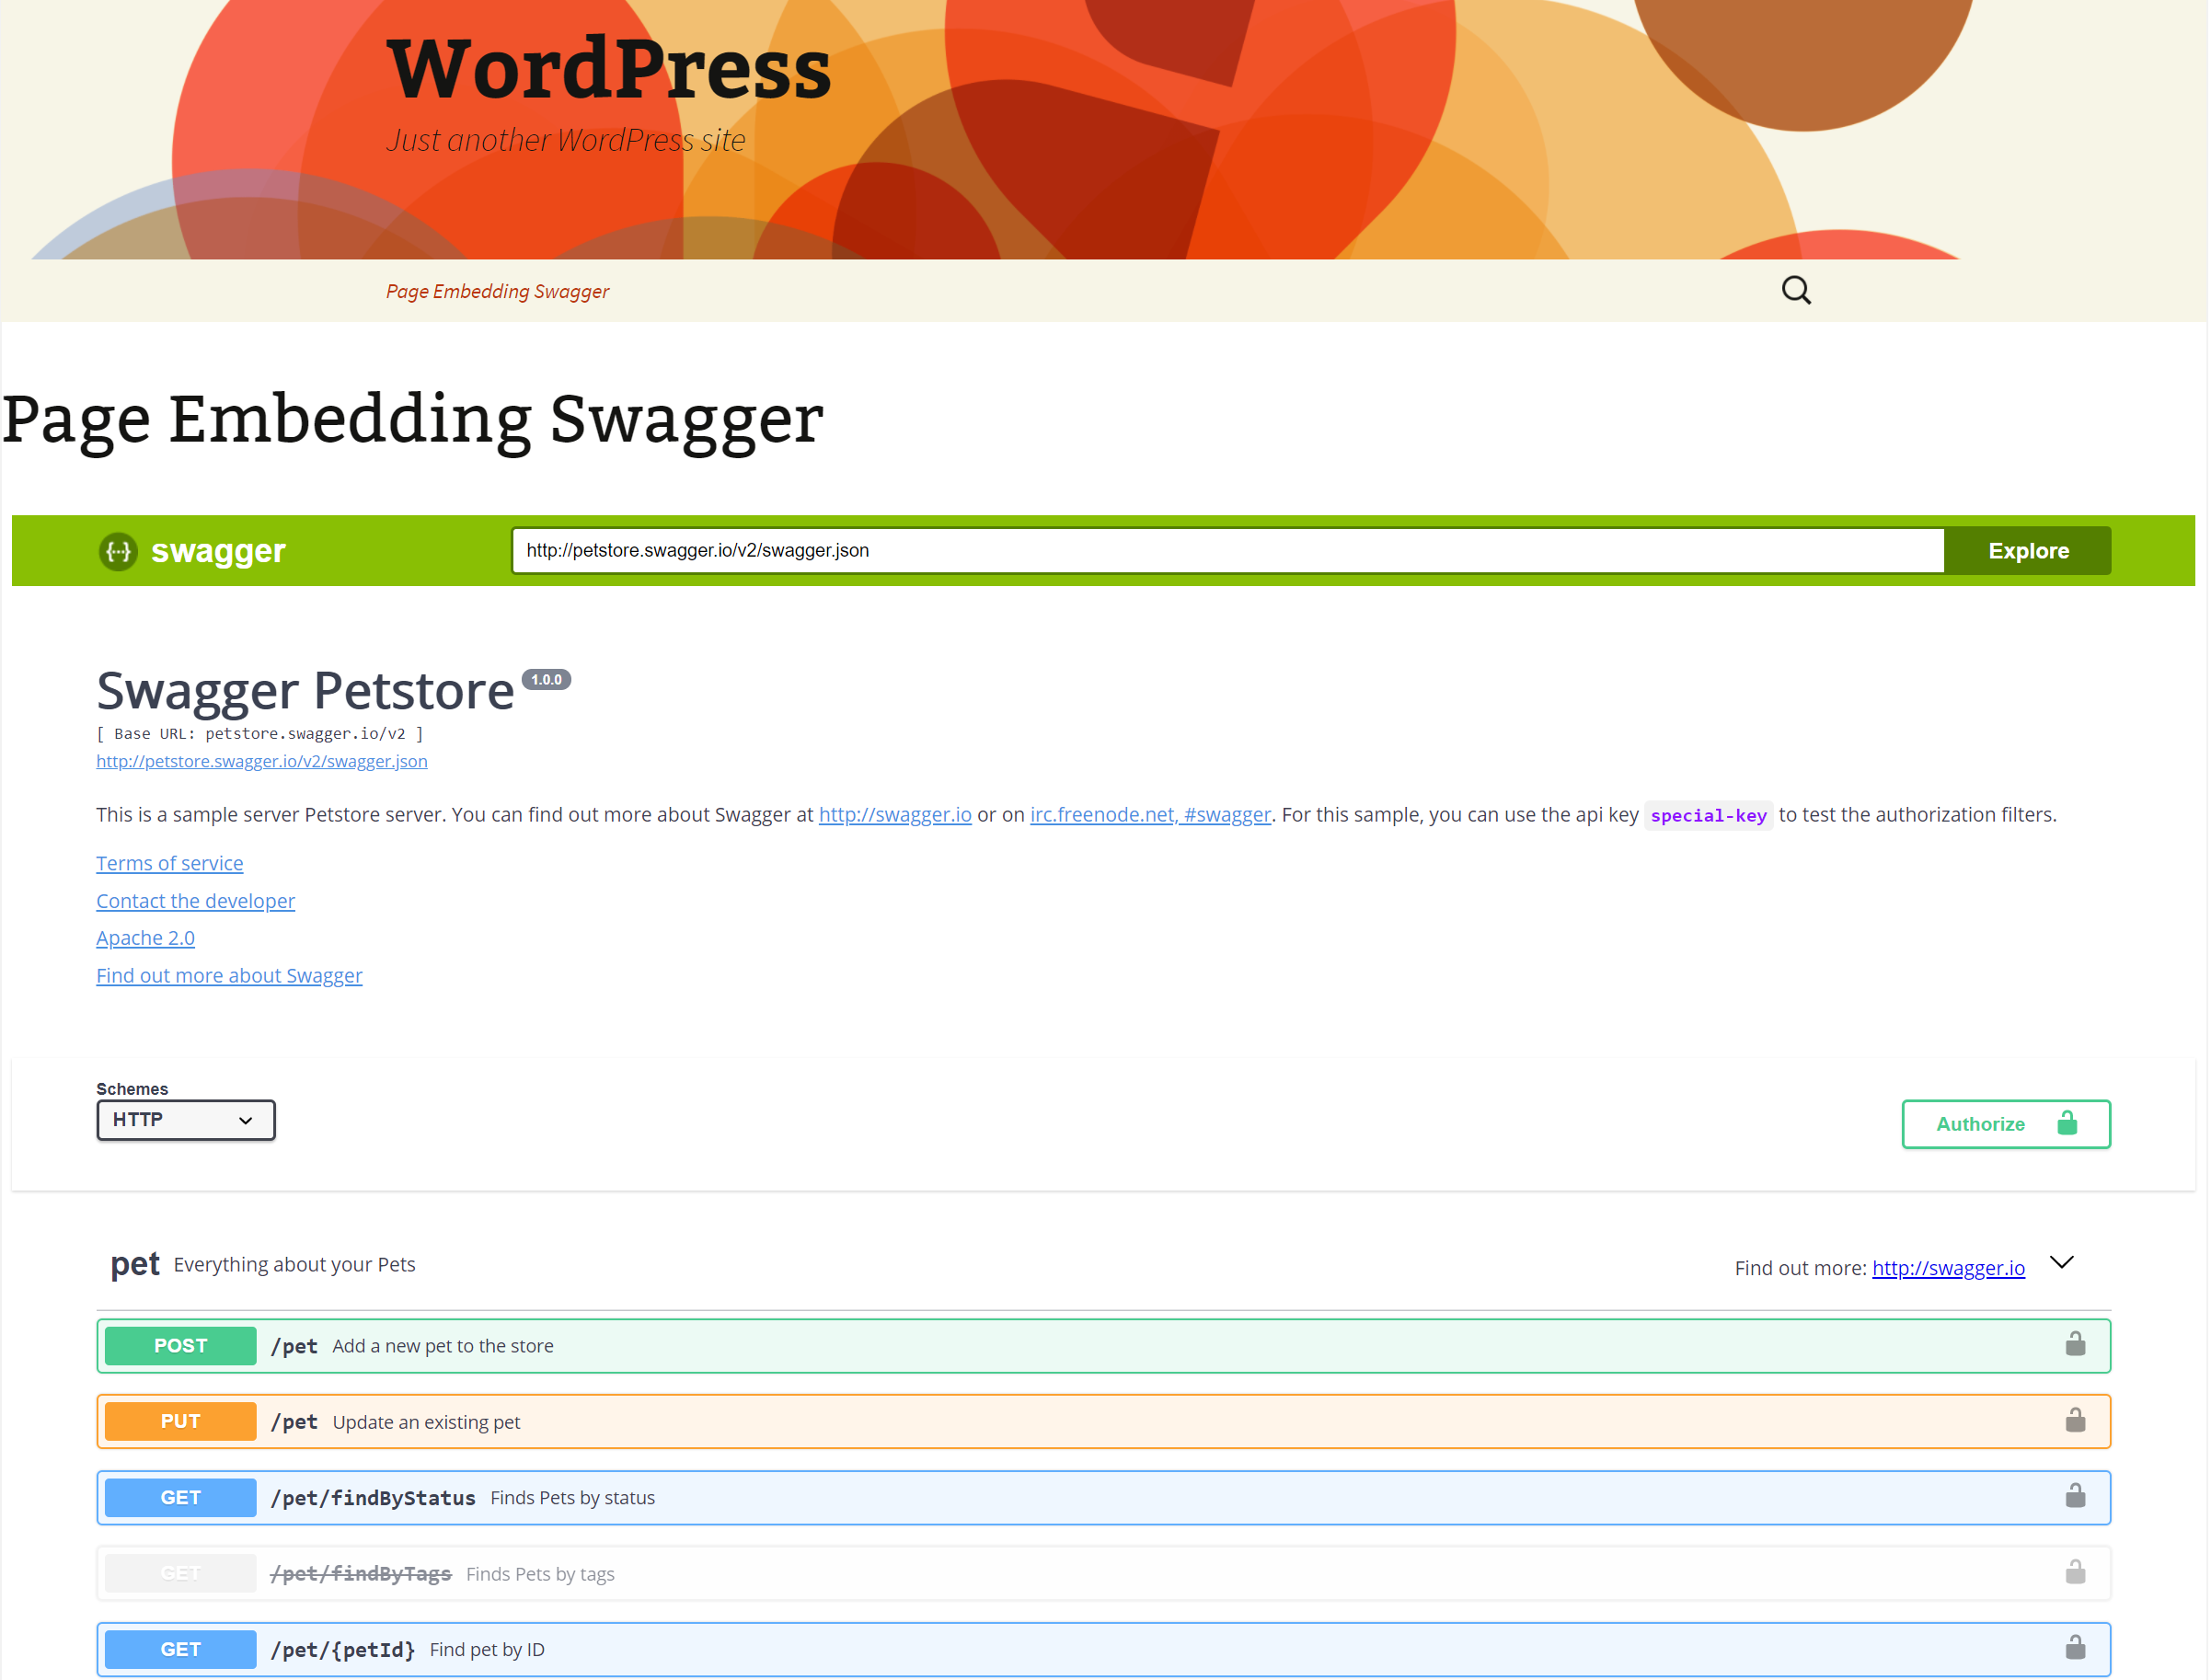Screen dimensions: 2211x1680
Task: Click the Terms of service link
Action: [169, 863]
